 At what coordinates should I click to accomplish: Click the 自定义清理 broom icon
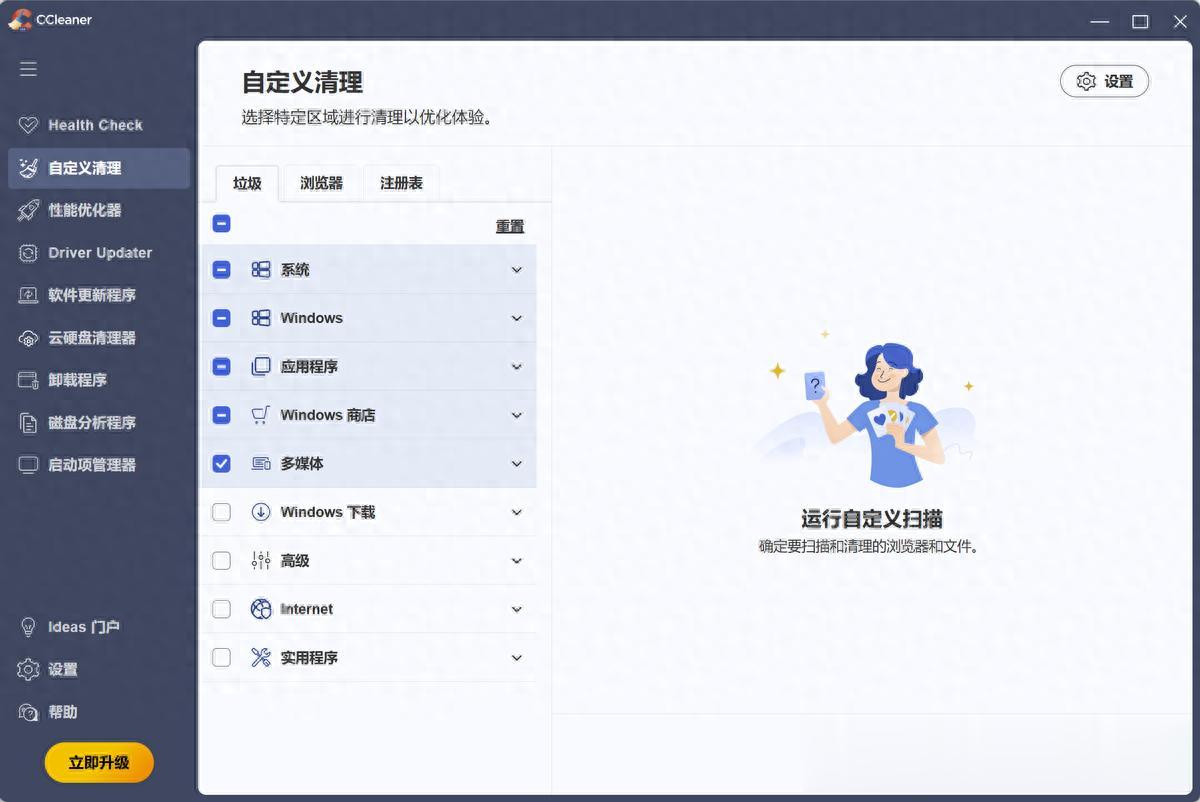[x=28, y=168]
